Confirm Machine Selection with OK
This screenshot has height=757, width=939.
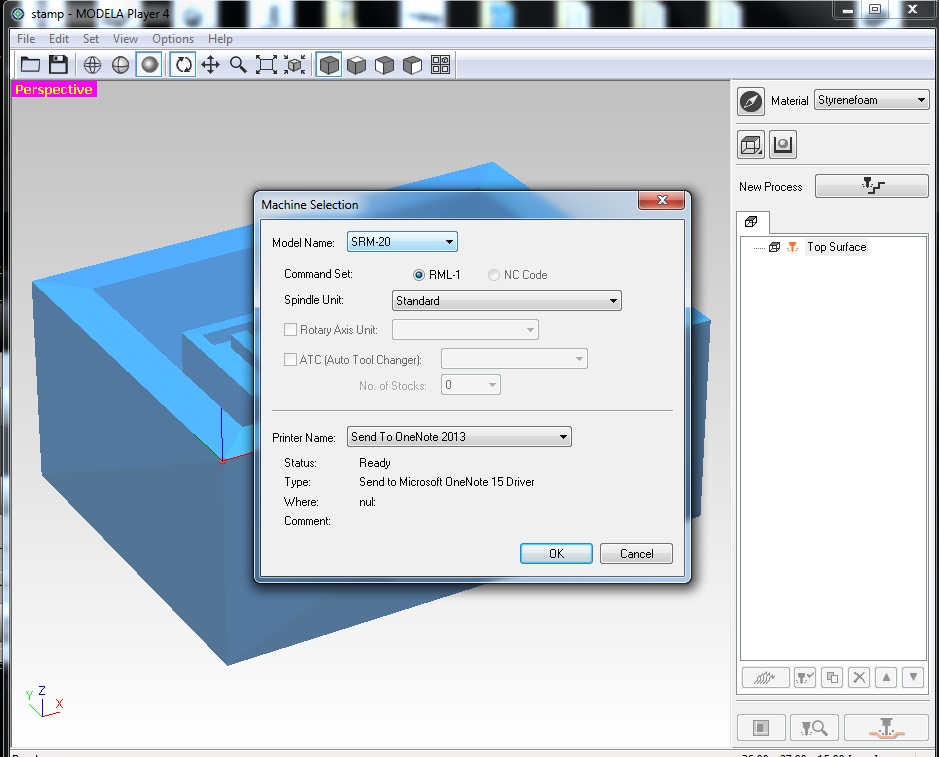tap(556, 553)
